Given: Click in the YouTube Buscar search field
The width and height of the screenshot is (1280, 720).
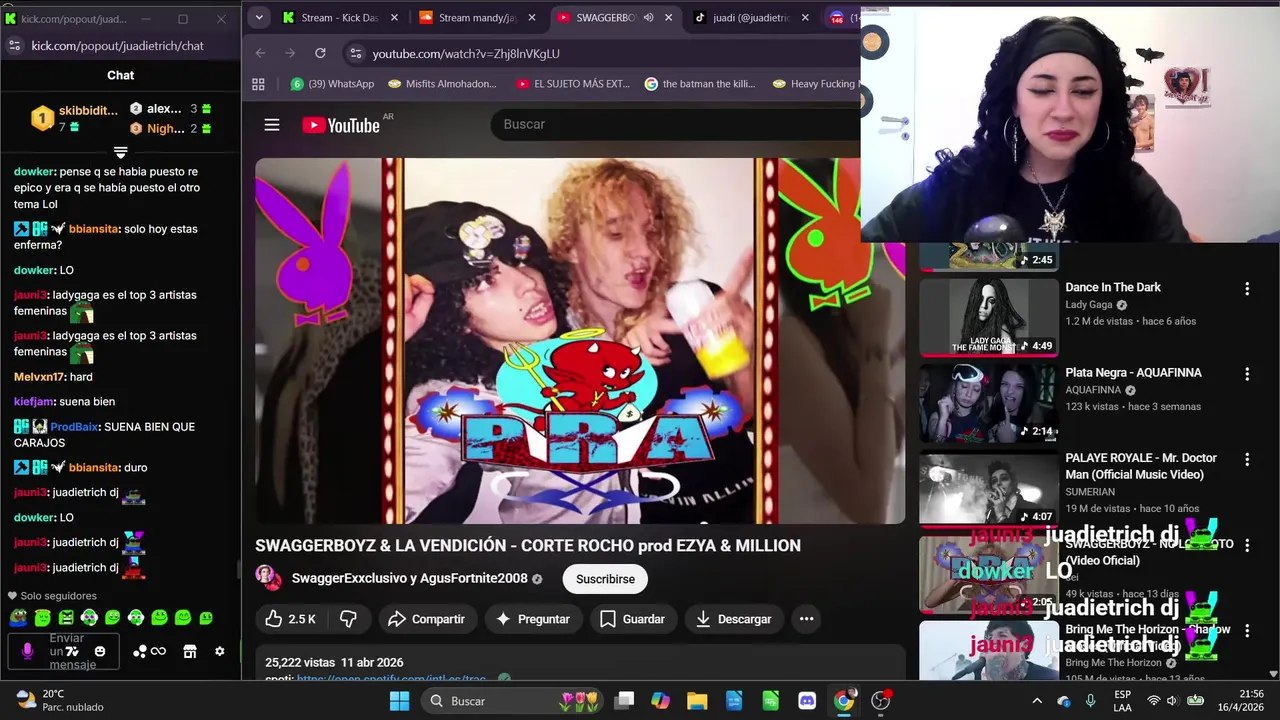Looking at the screenshot, I should coord(675,124).
